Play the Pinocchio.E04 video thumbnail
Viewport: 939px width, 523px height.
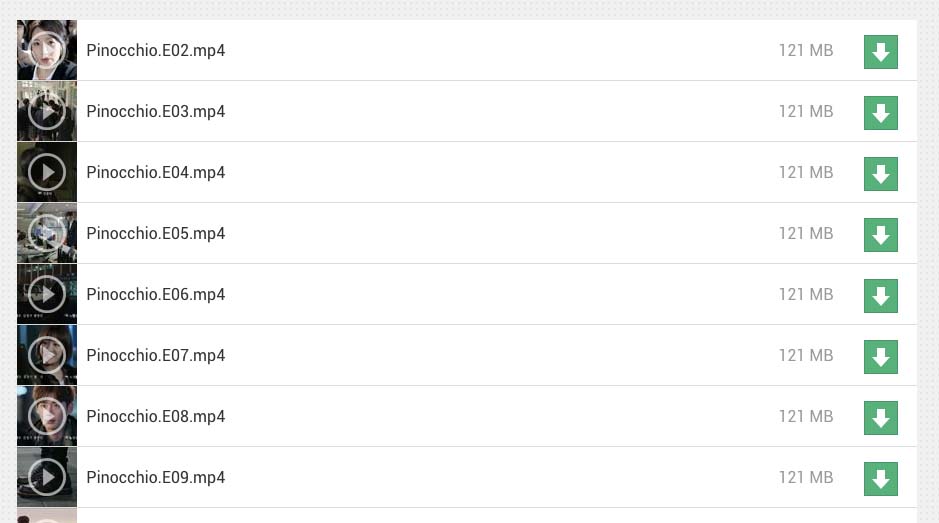pos(47,173)
